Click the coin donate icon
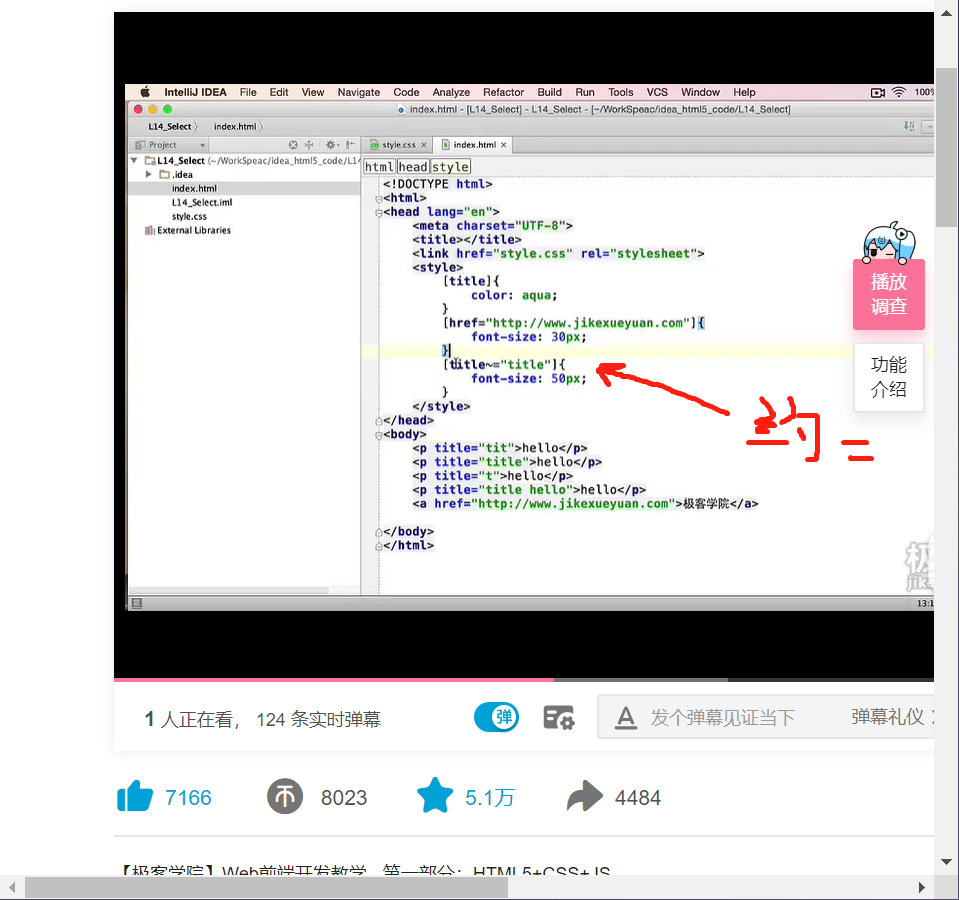This screenshot has width=959, height=900. [x=285, y=796]
